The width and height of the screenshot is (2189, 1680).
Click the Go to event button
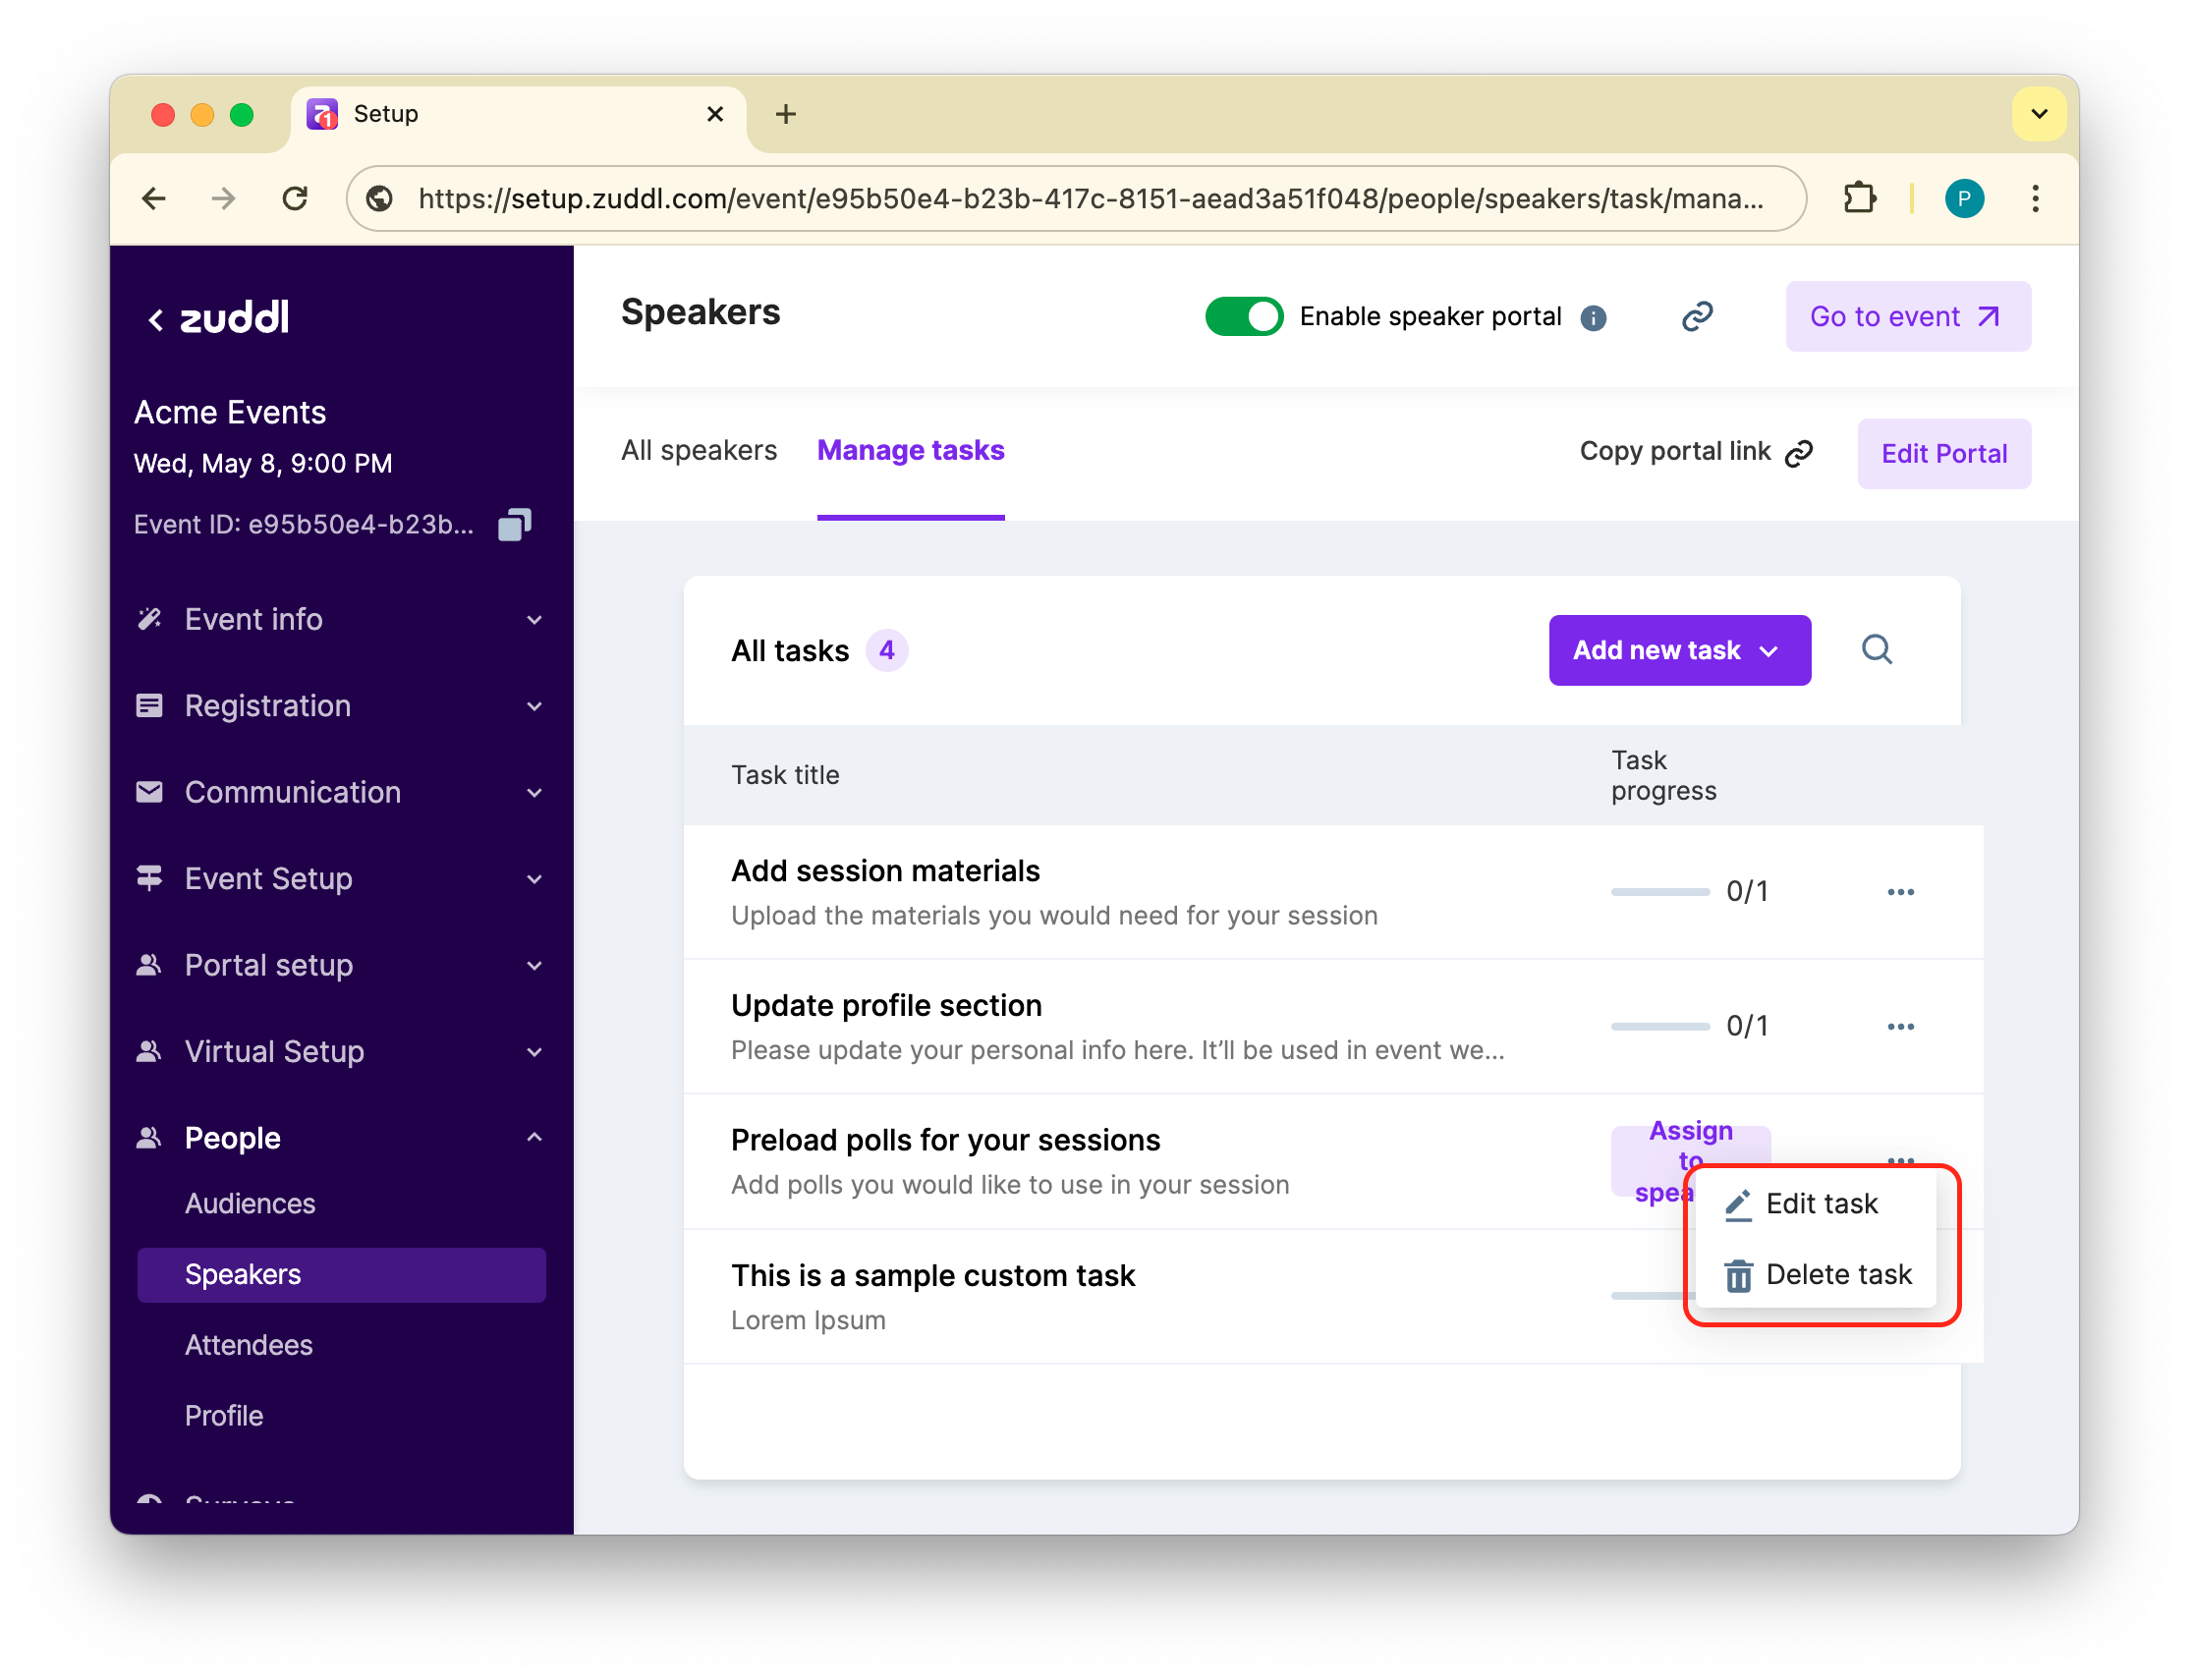pos(1907,317)
